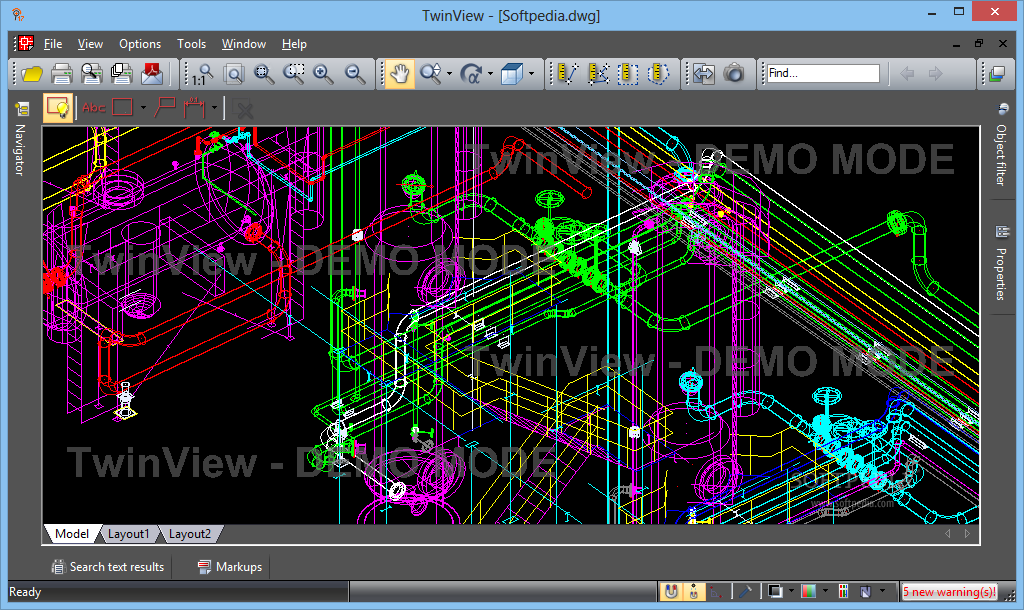The width and height of the screenshot is (1024, 610).
Task: Open the 3D view cube dropdown
Action: (x=531, y=74)
